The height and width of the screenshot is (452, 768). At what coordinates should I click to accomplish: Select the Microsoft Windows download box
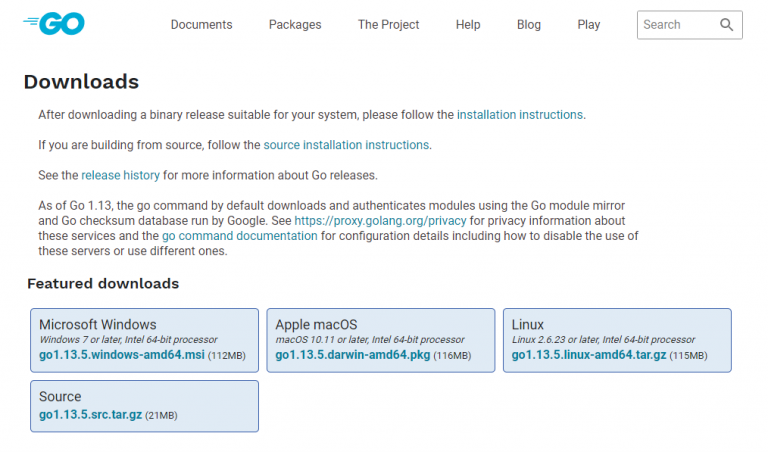click(144, 340)
